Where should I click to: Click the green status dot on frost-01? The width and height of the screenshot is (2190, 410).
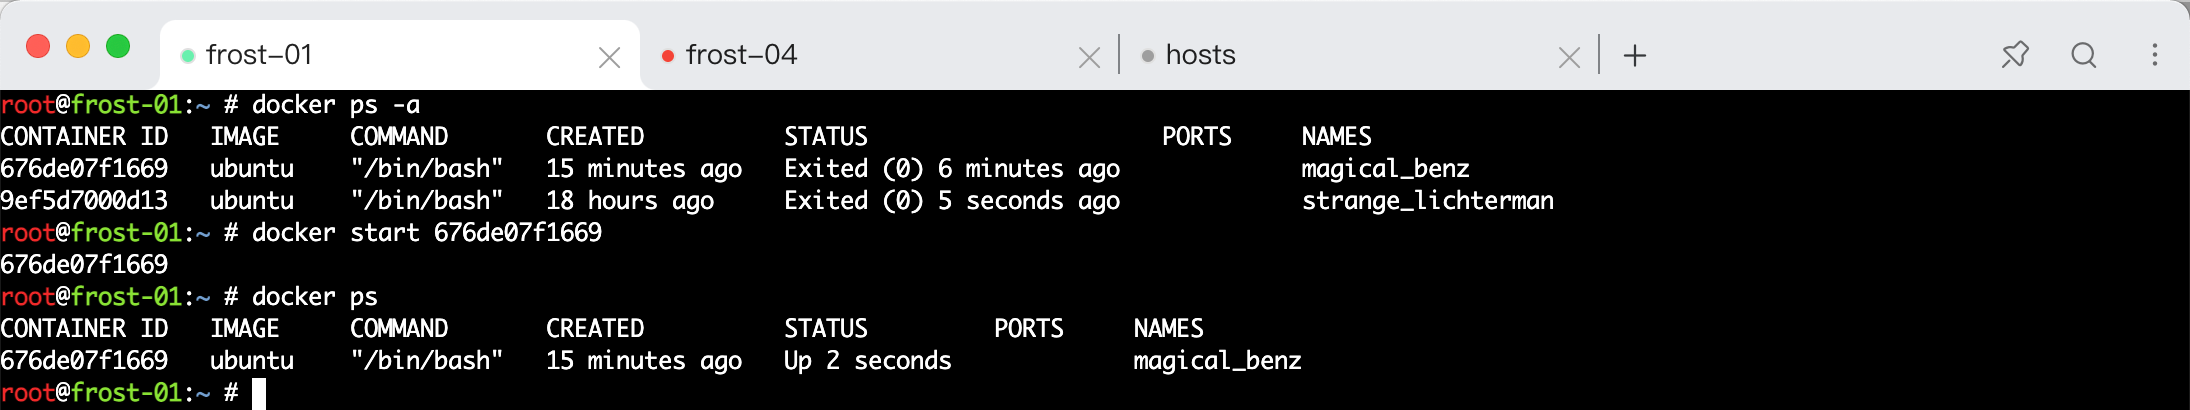point(187,56)
